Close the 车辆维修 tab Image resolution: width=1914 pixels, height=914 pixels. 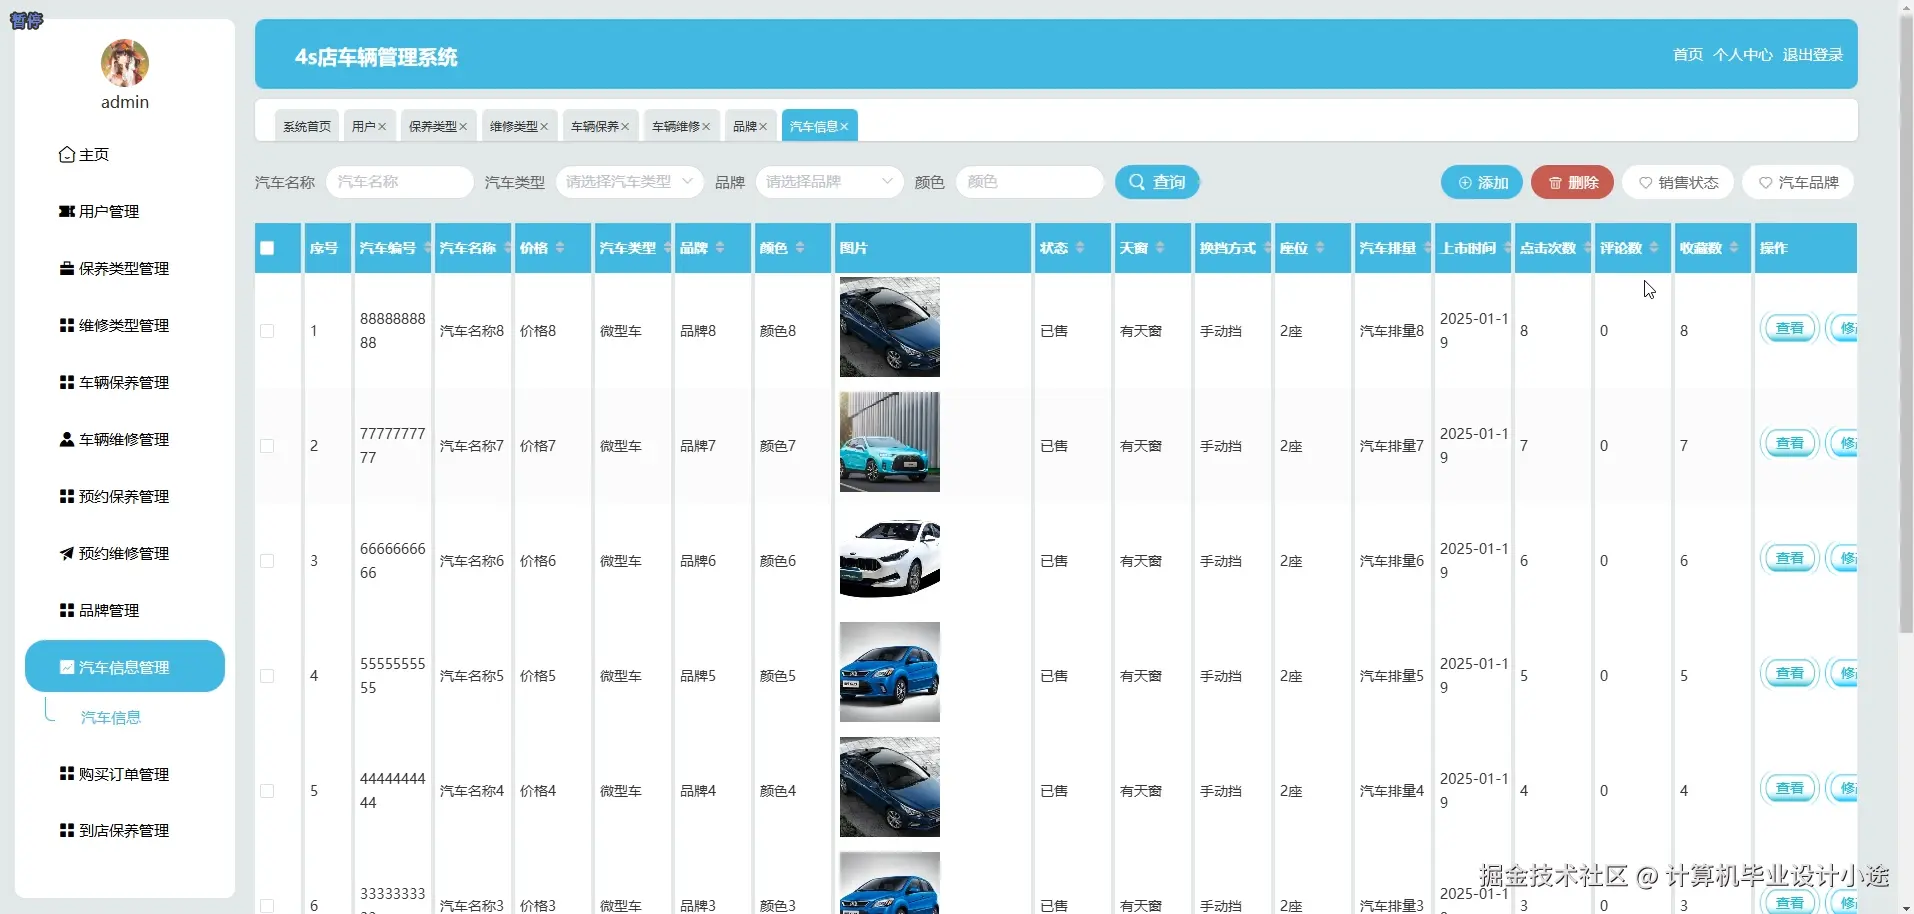pyautogui.click(x=706, y=127)
